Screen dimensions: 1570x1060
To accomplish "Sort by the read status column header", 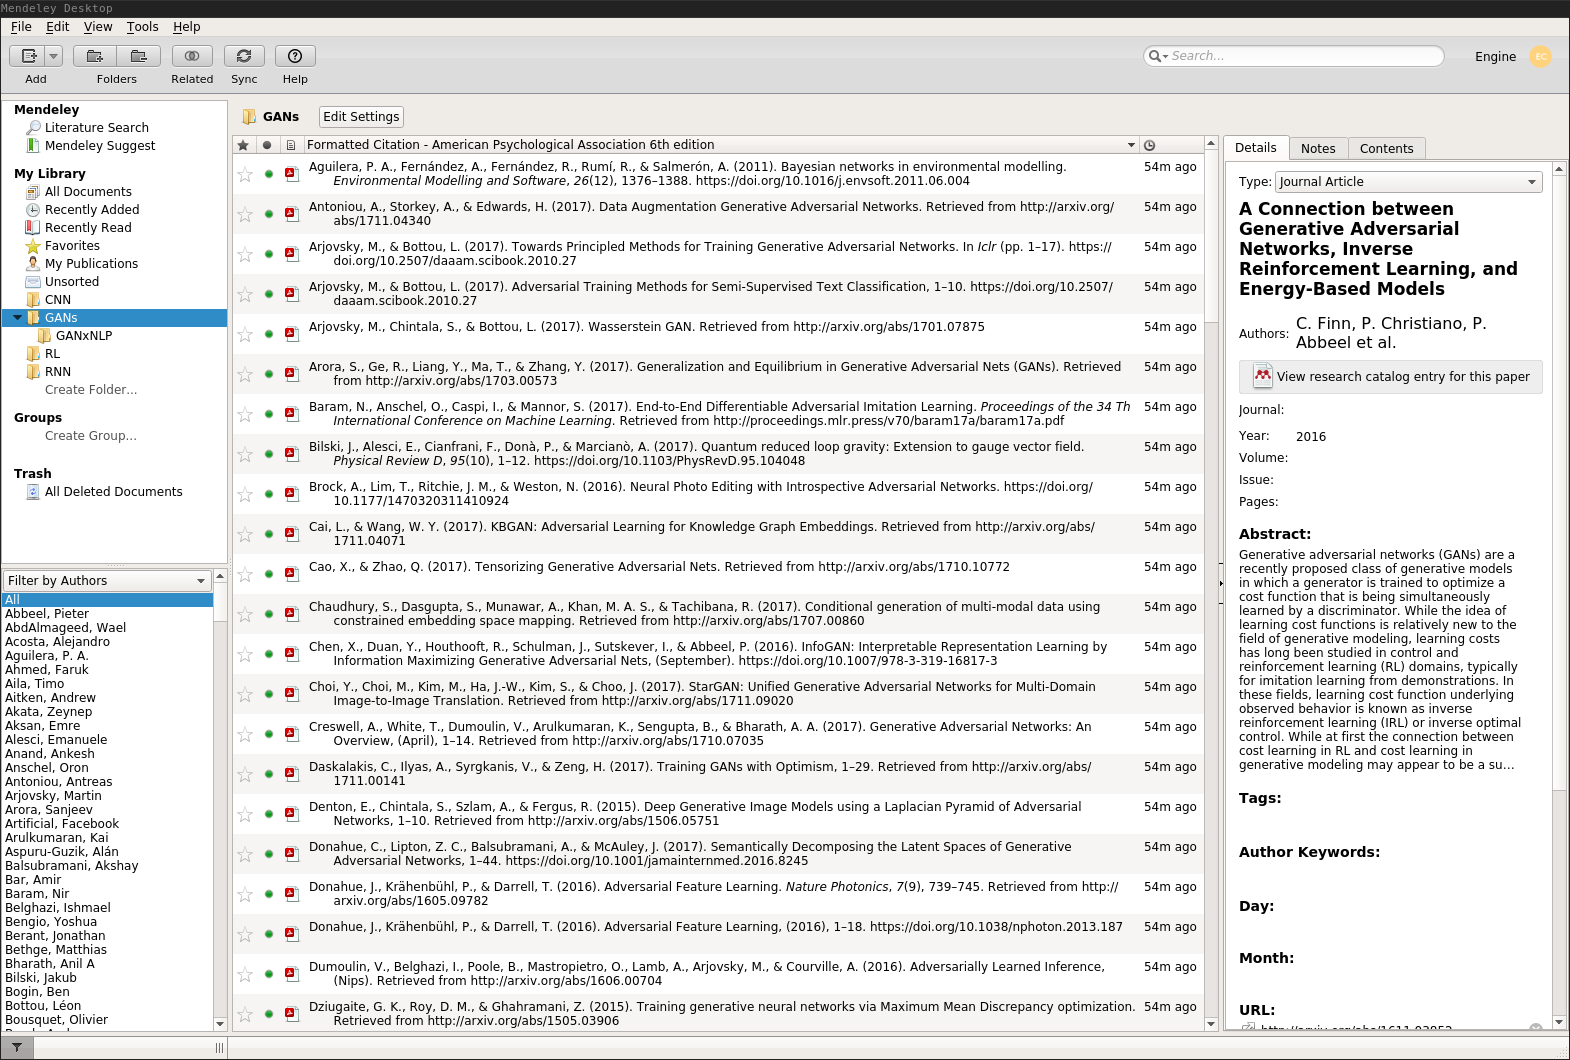I will point(267,145).
